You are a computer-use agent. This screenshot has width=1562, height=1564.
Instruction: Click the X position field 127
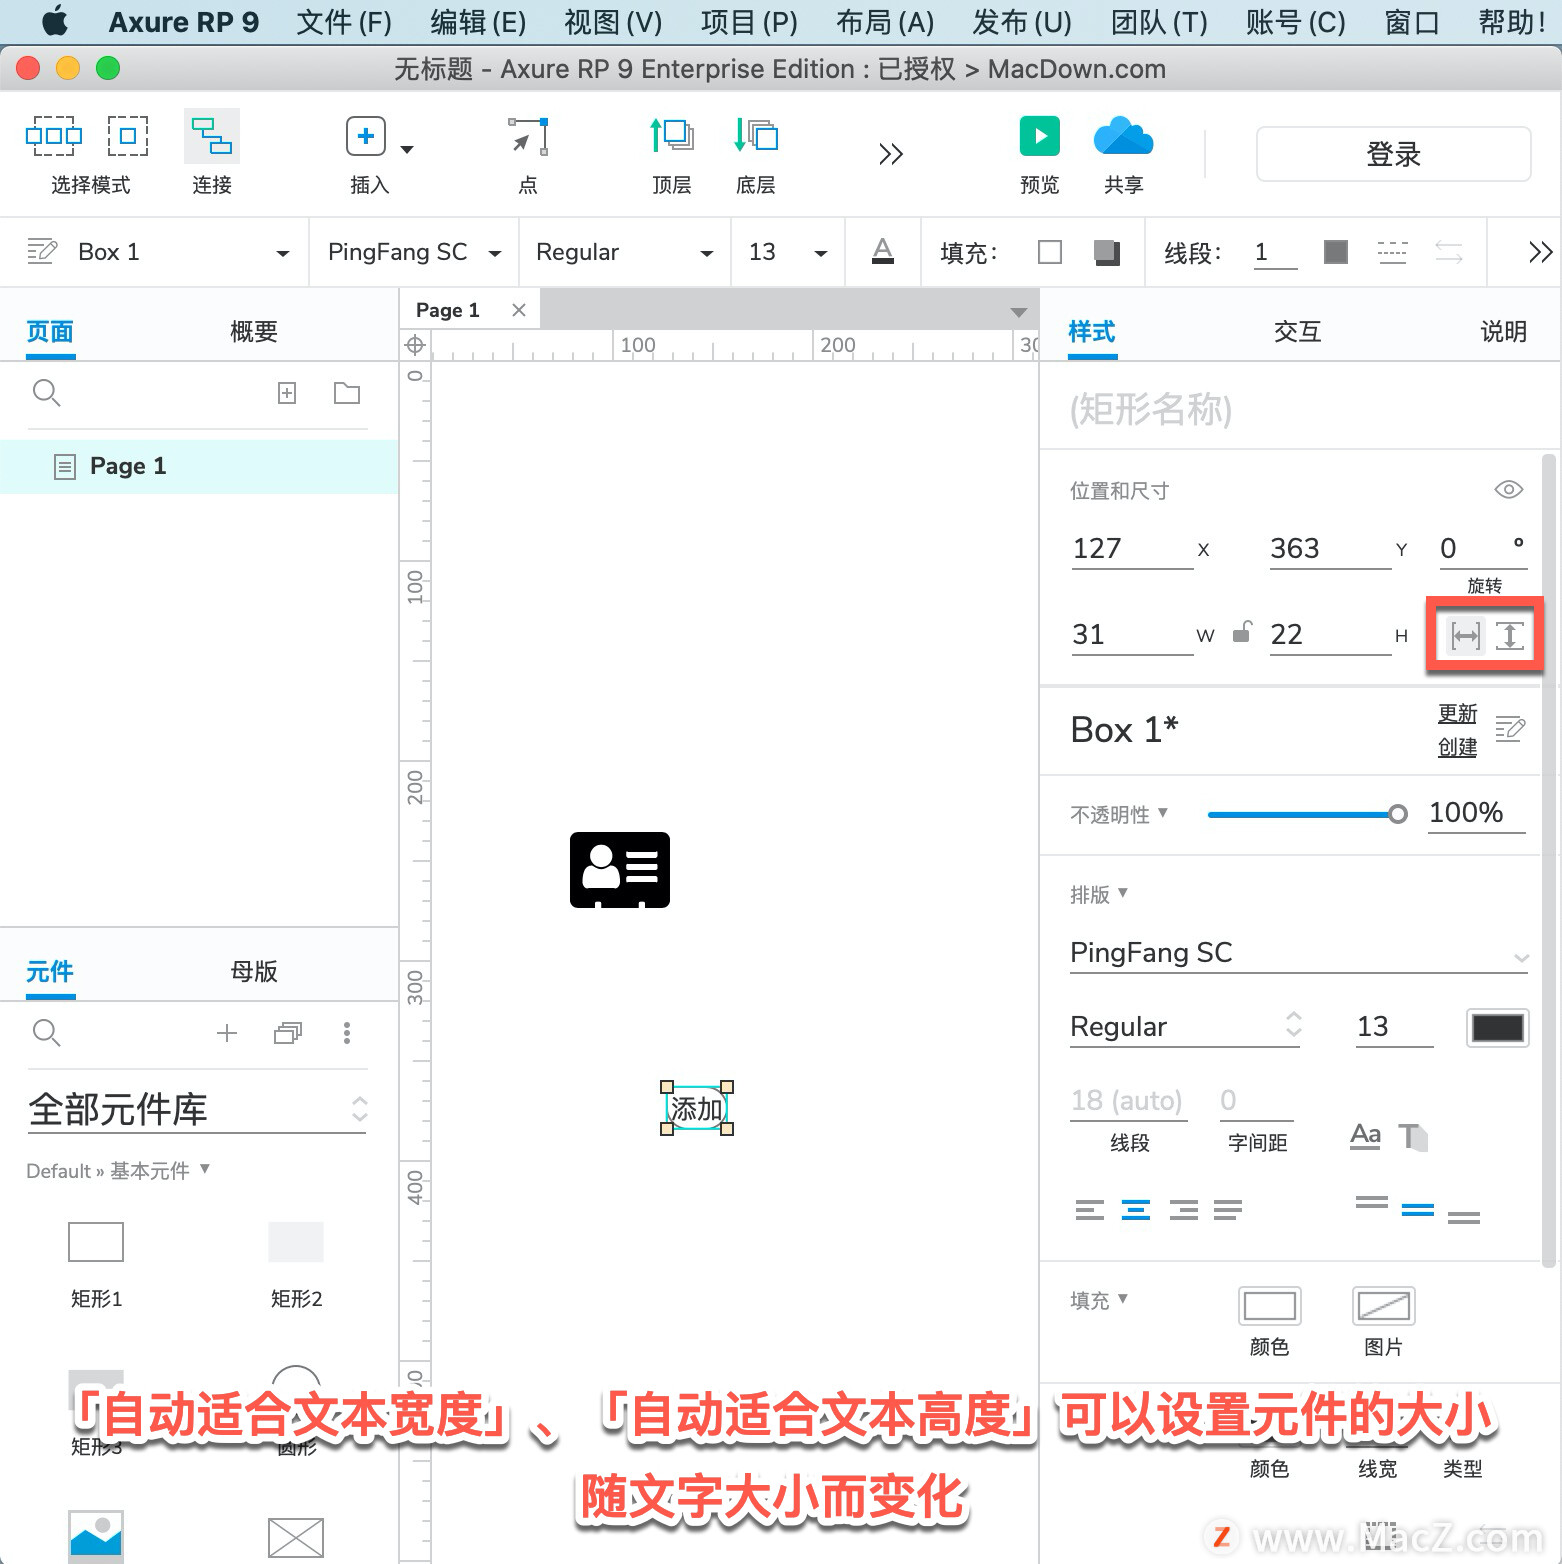tap(1132, 548)
